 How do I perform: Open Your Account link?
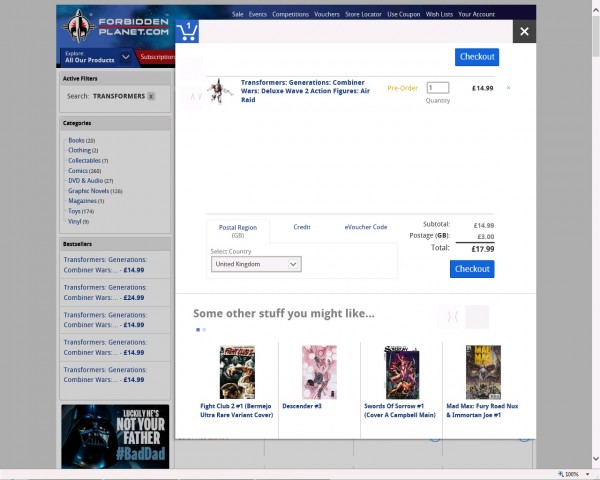[x=476, y=14]
